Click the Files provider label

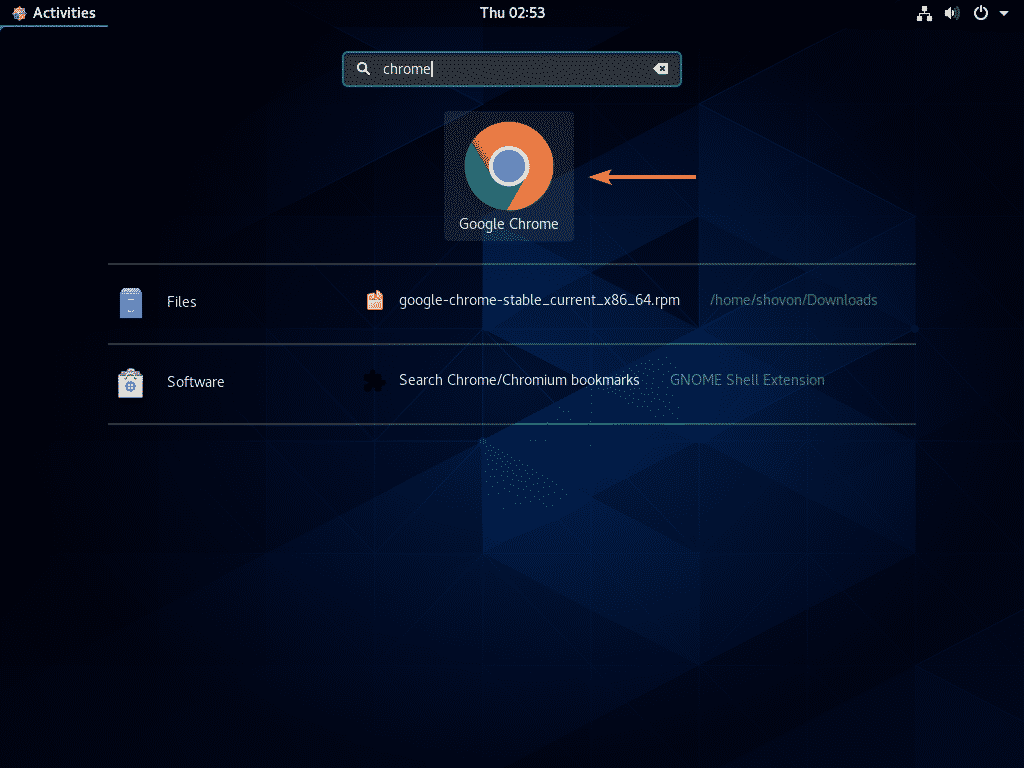[182, 302]
